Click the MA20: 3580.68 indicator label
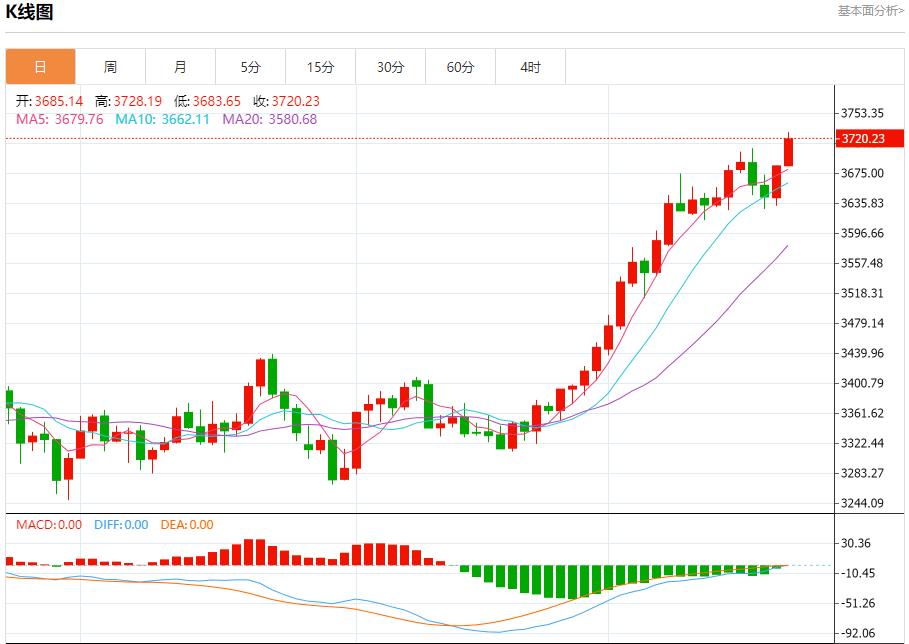 pyautogui.click(x=269, y=119)
